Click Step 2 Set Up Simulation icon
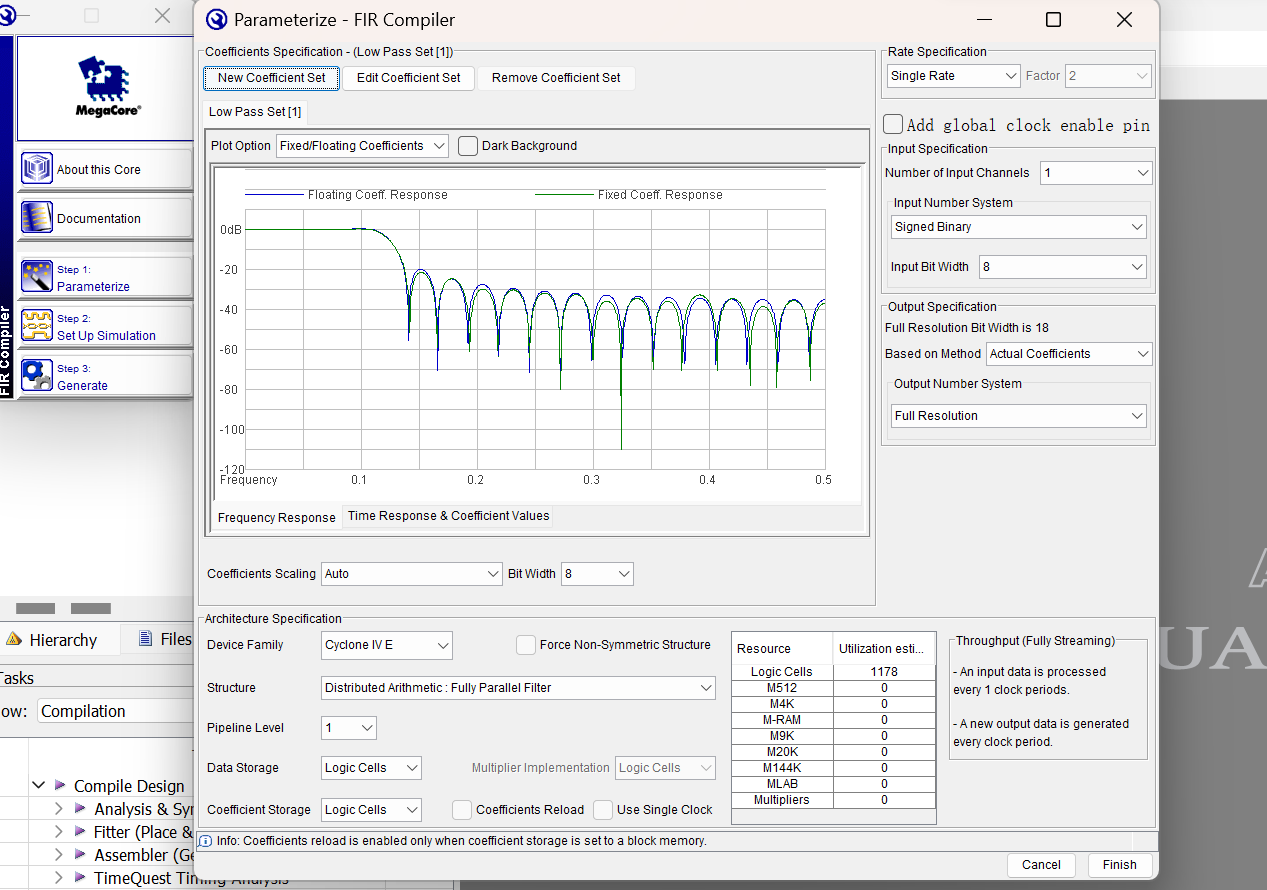The height and width of the screenshot is (890, 1267). [37, 326]
